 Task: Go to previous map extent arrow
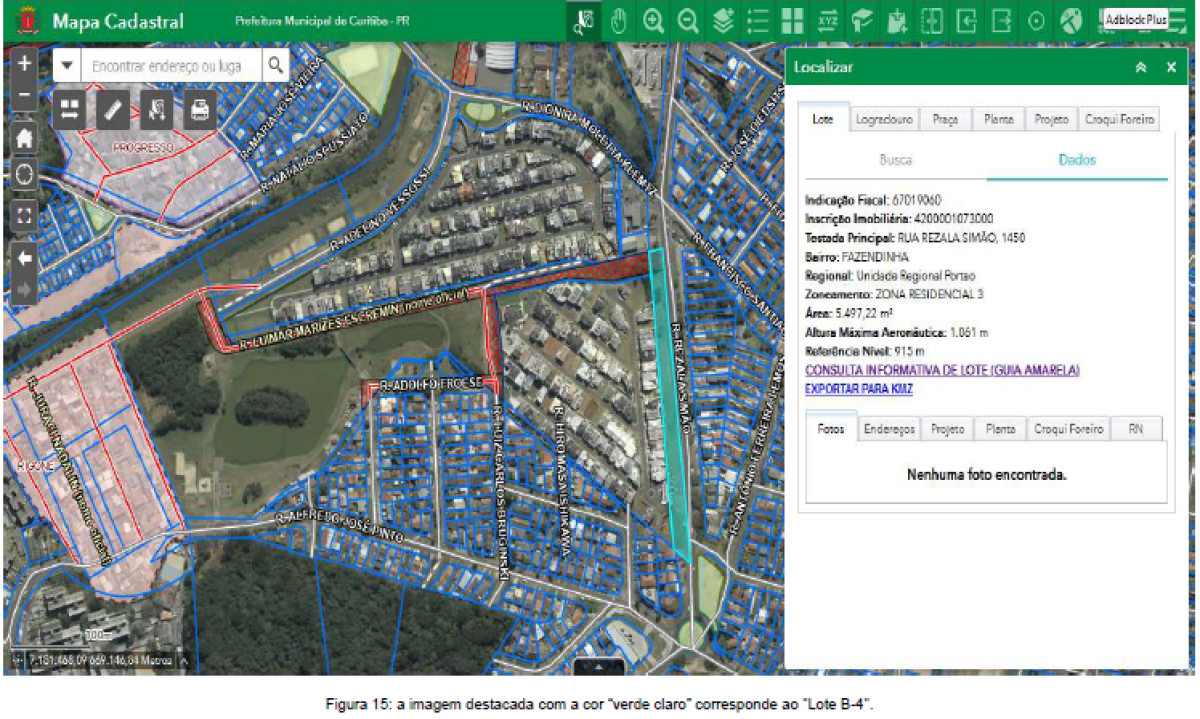click(25, 258)
